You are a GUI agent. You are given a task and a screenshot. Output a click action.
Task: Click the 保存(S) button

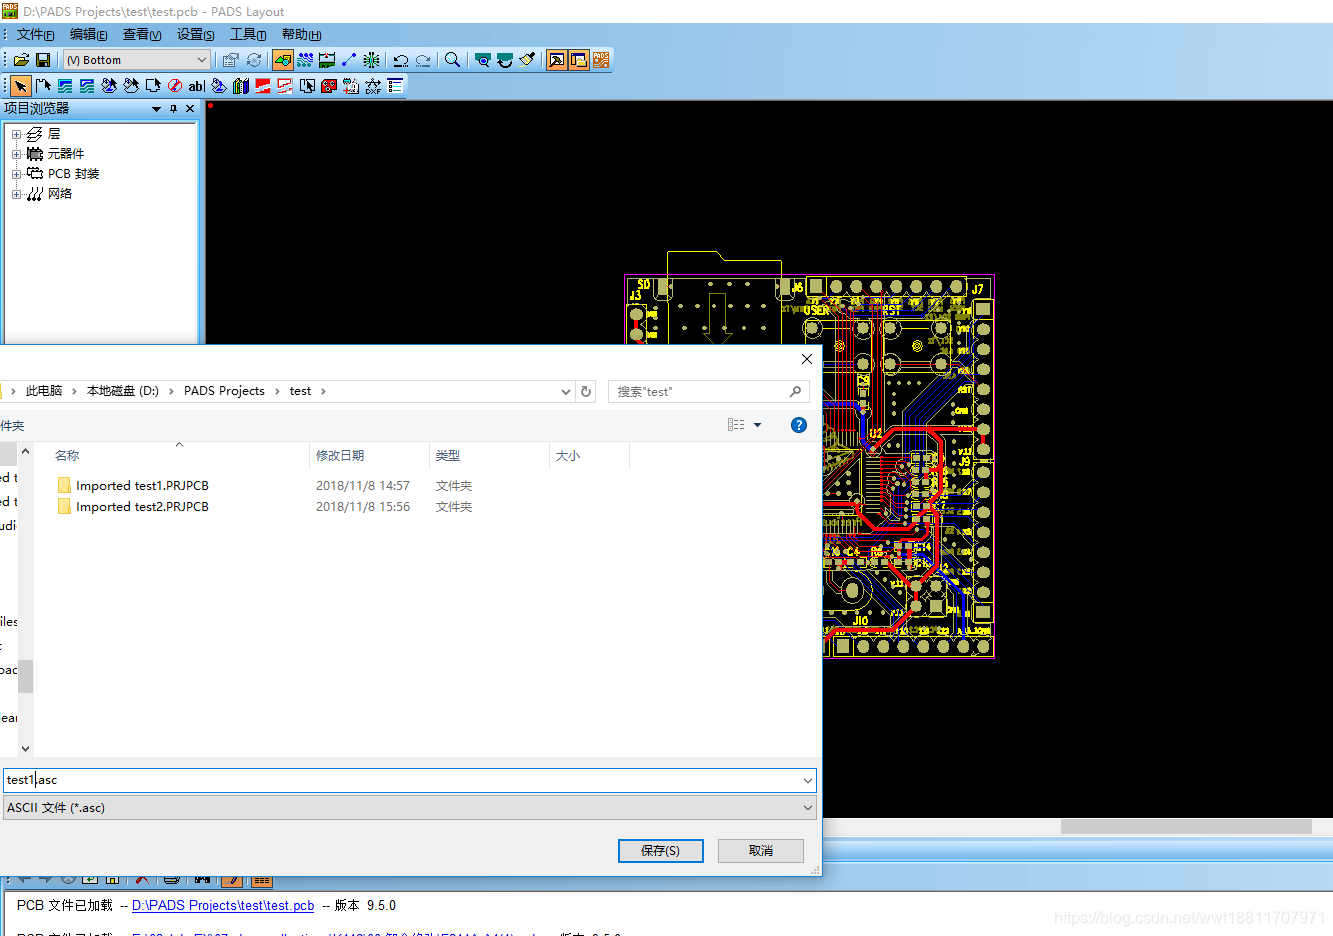coord(660,850)
